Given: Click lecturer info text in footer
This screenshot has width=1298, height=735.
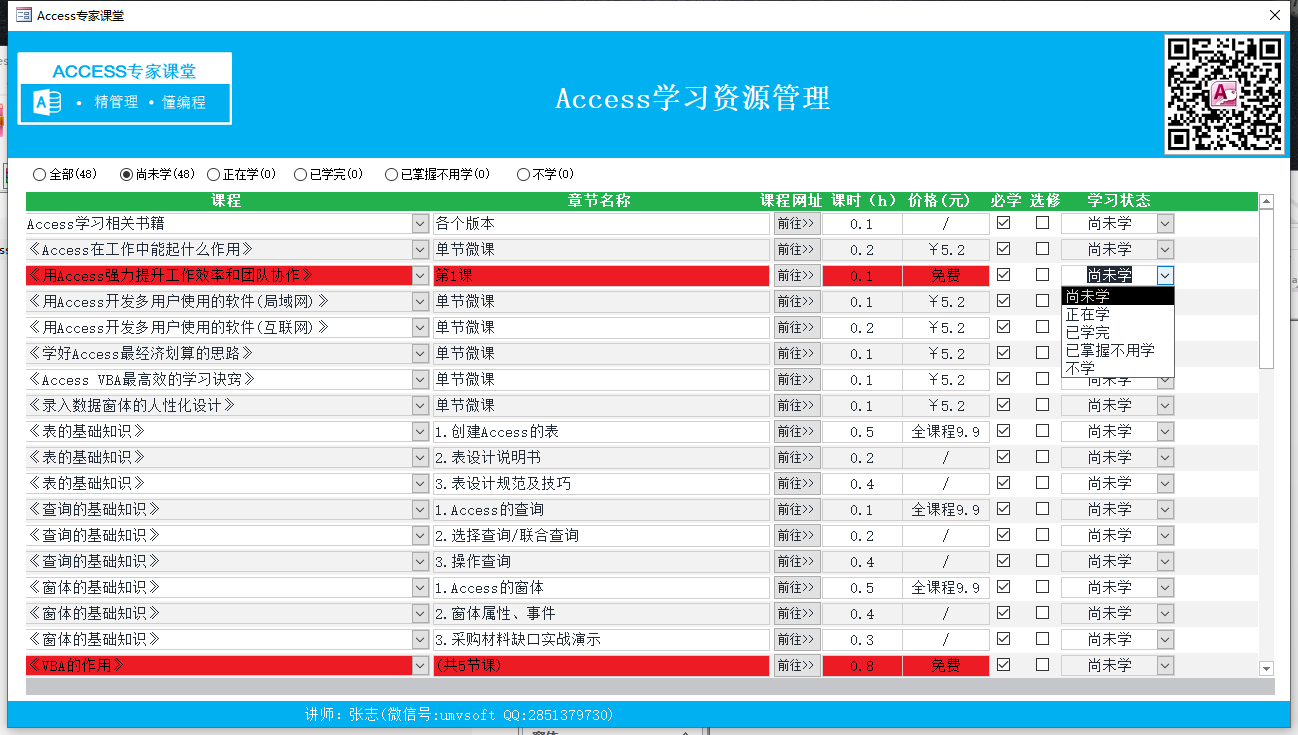Looking at the screenshot, I should [459, 715].
